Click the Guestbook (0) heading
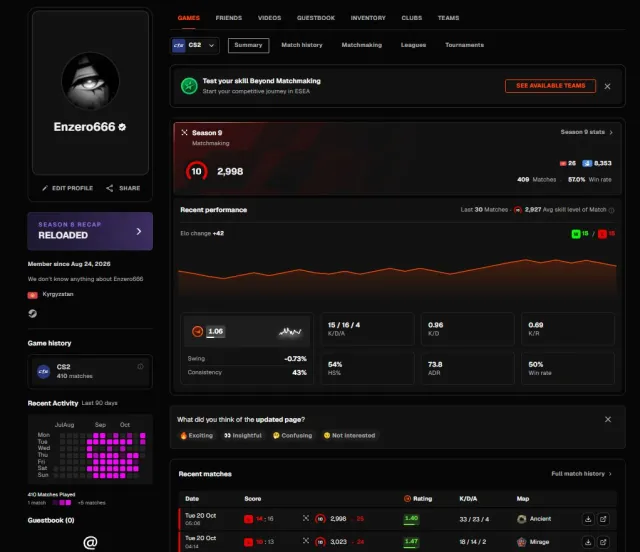 click(51, 520)
